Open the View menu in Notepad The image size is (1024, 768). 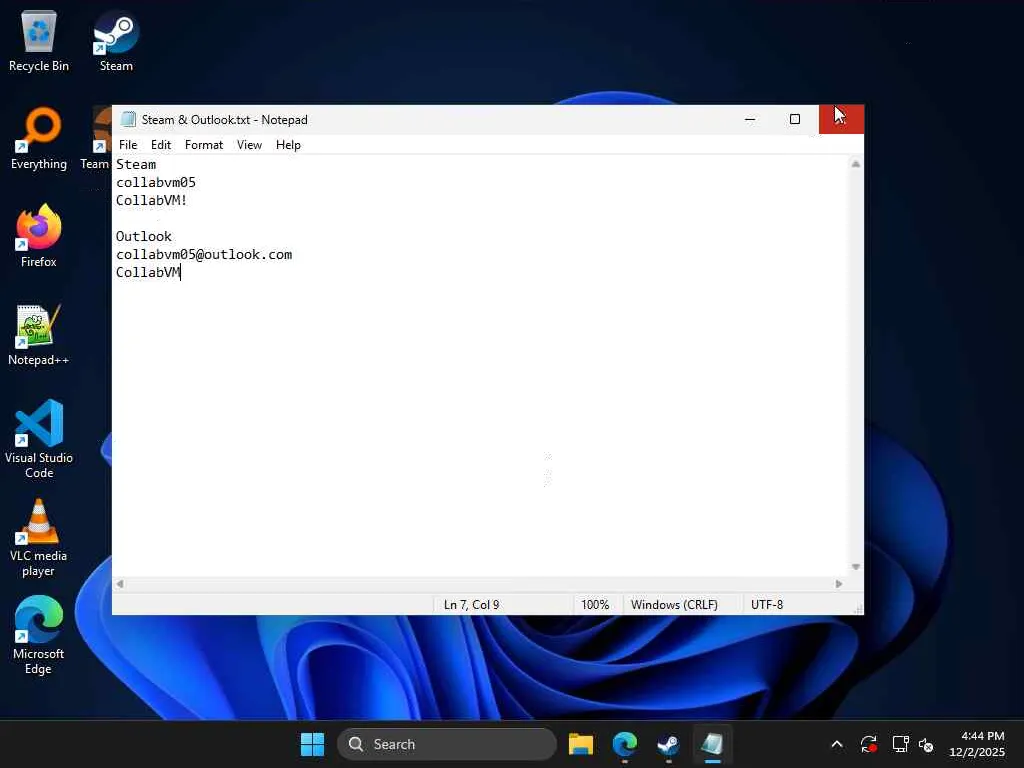[x=249, y=145]
